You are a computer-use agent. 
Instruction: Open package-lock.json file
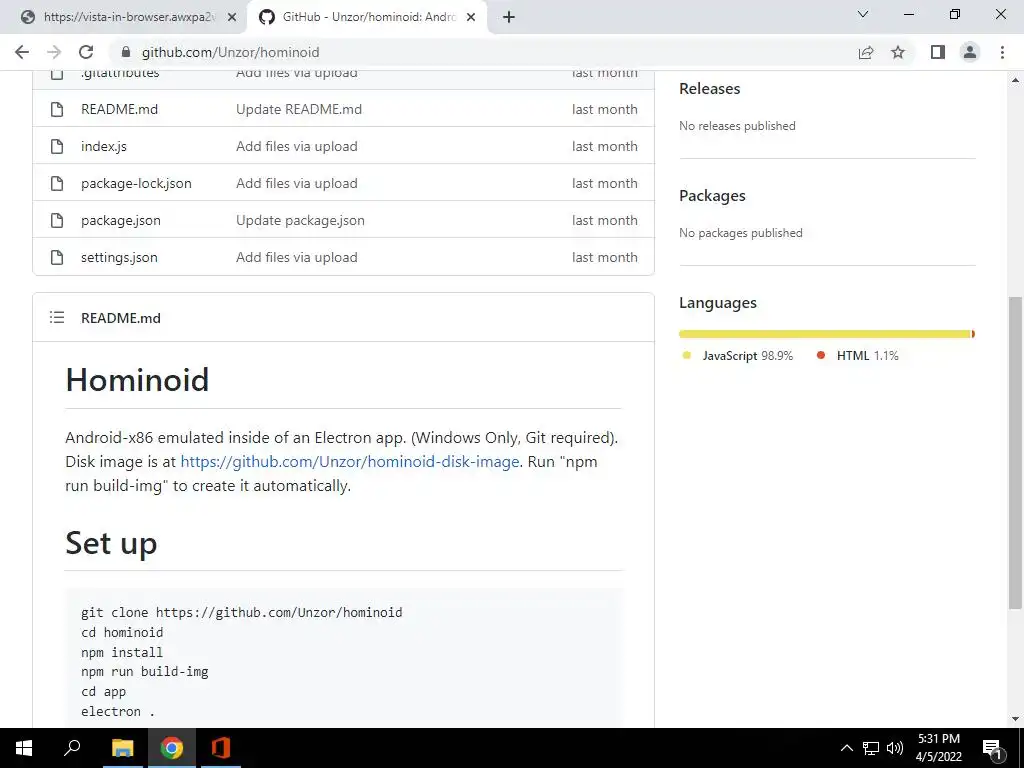coord(136,184)
